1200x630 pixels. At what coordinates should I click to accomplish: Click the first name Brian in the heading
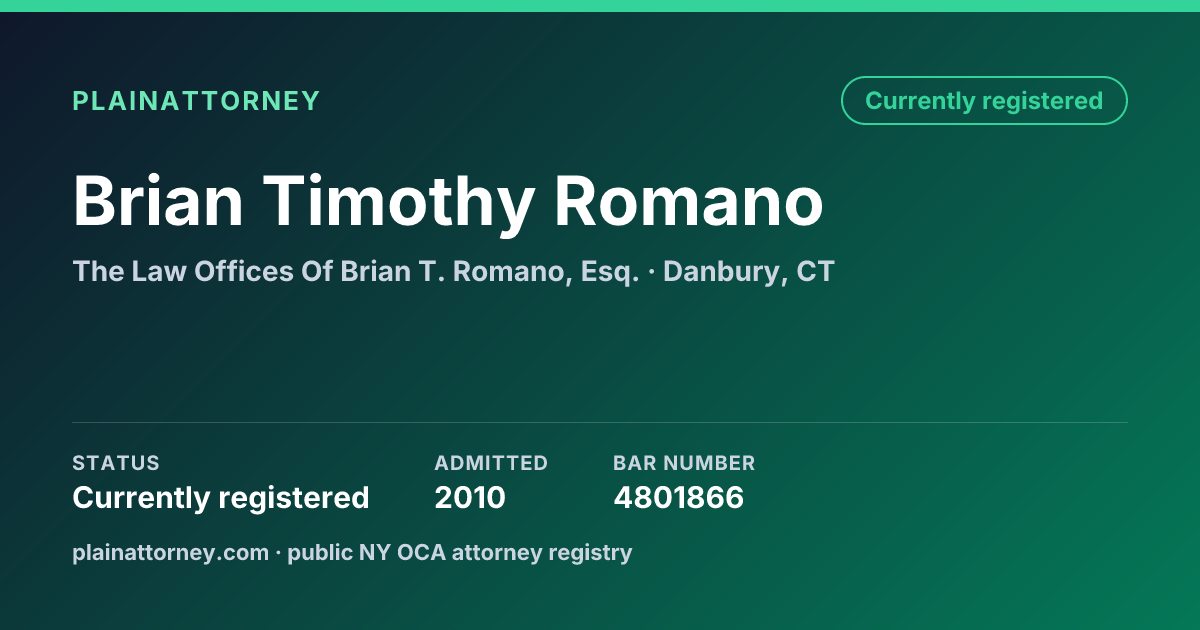pyautogui.click(x=158, y=202)
